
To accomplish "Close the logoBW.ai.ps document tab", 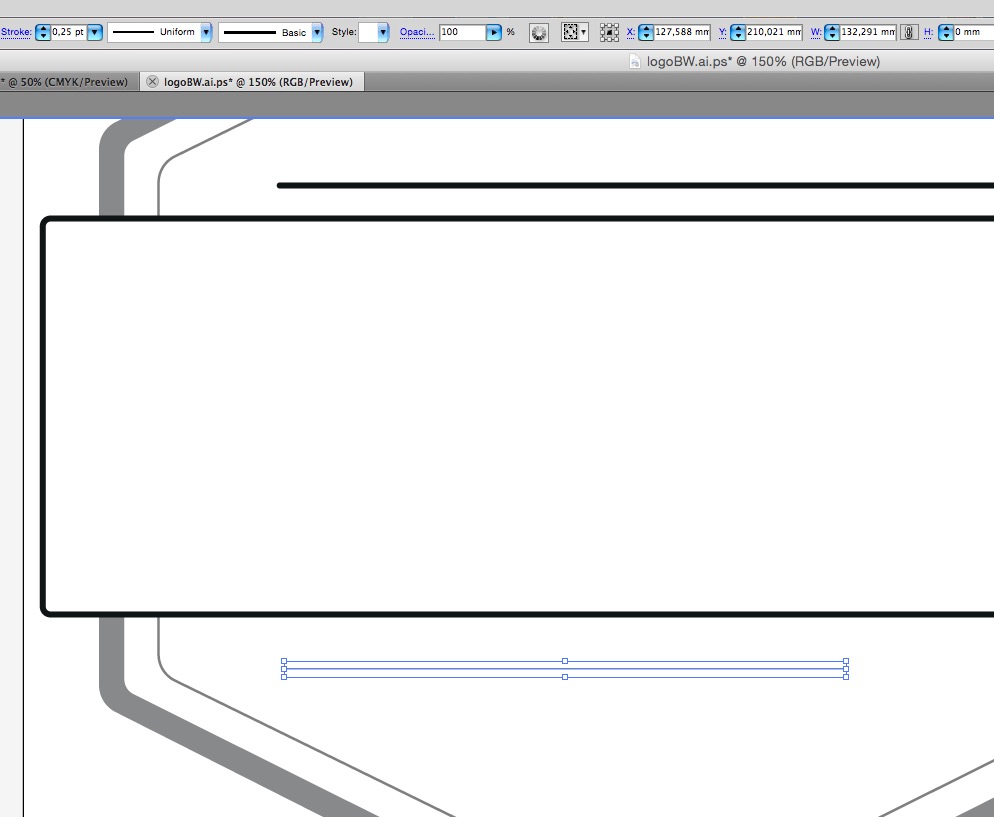I will tap(152, 82).
